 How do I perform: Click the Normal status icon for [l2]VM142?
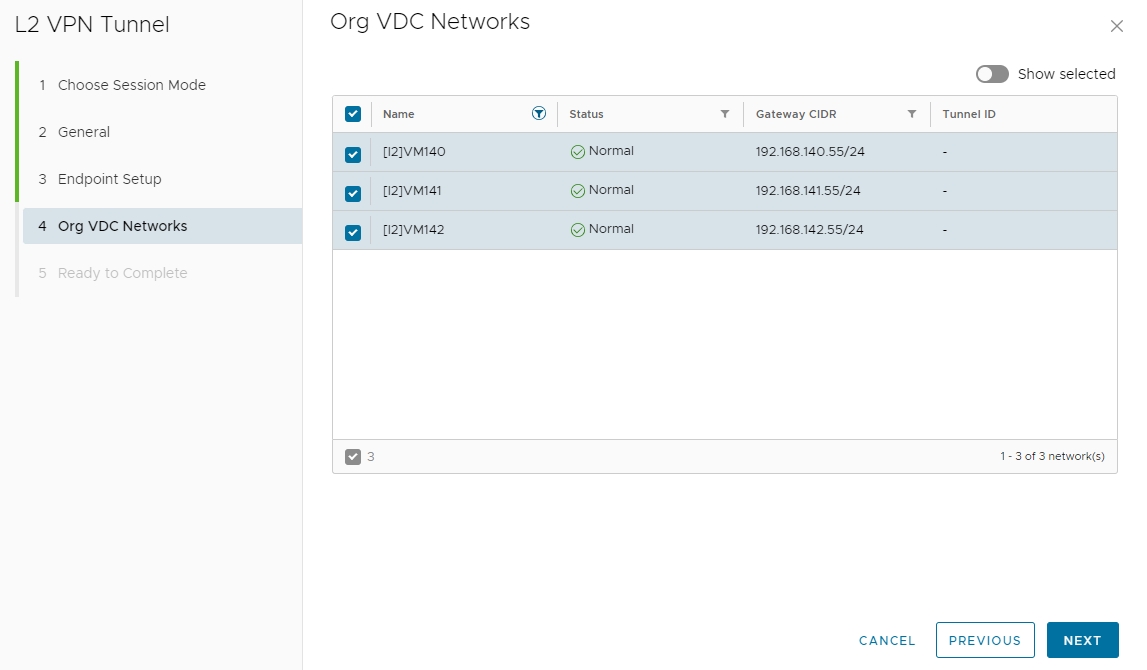(577, 230)
